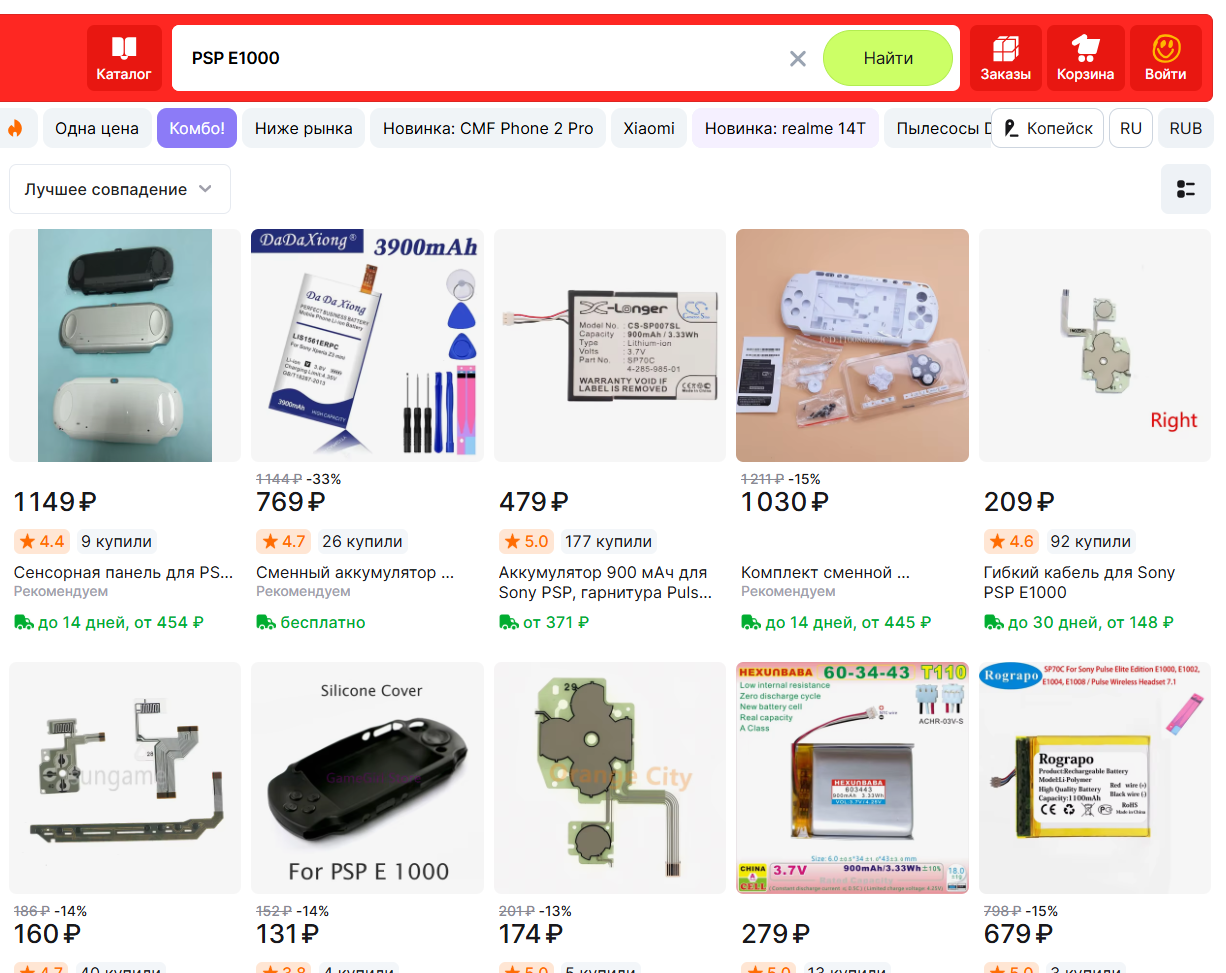The width and height of the screenshot is (1226, 973).
Task: Expand the Лучшее совпадение sort dropdown
Action: point(120,189)
